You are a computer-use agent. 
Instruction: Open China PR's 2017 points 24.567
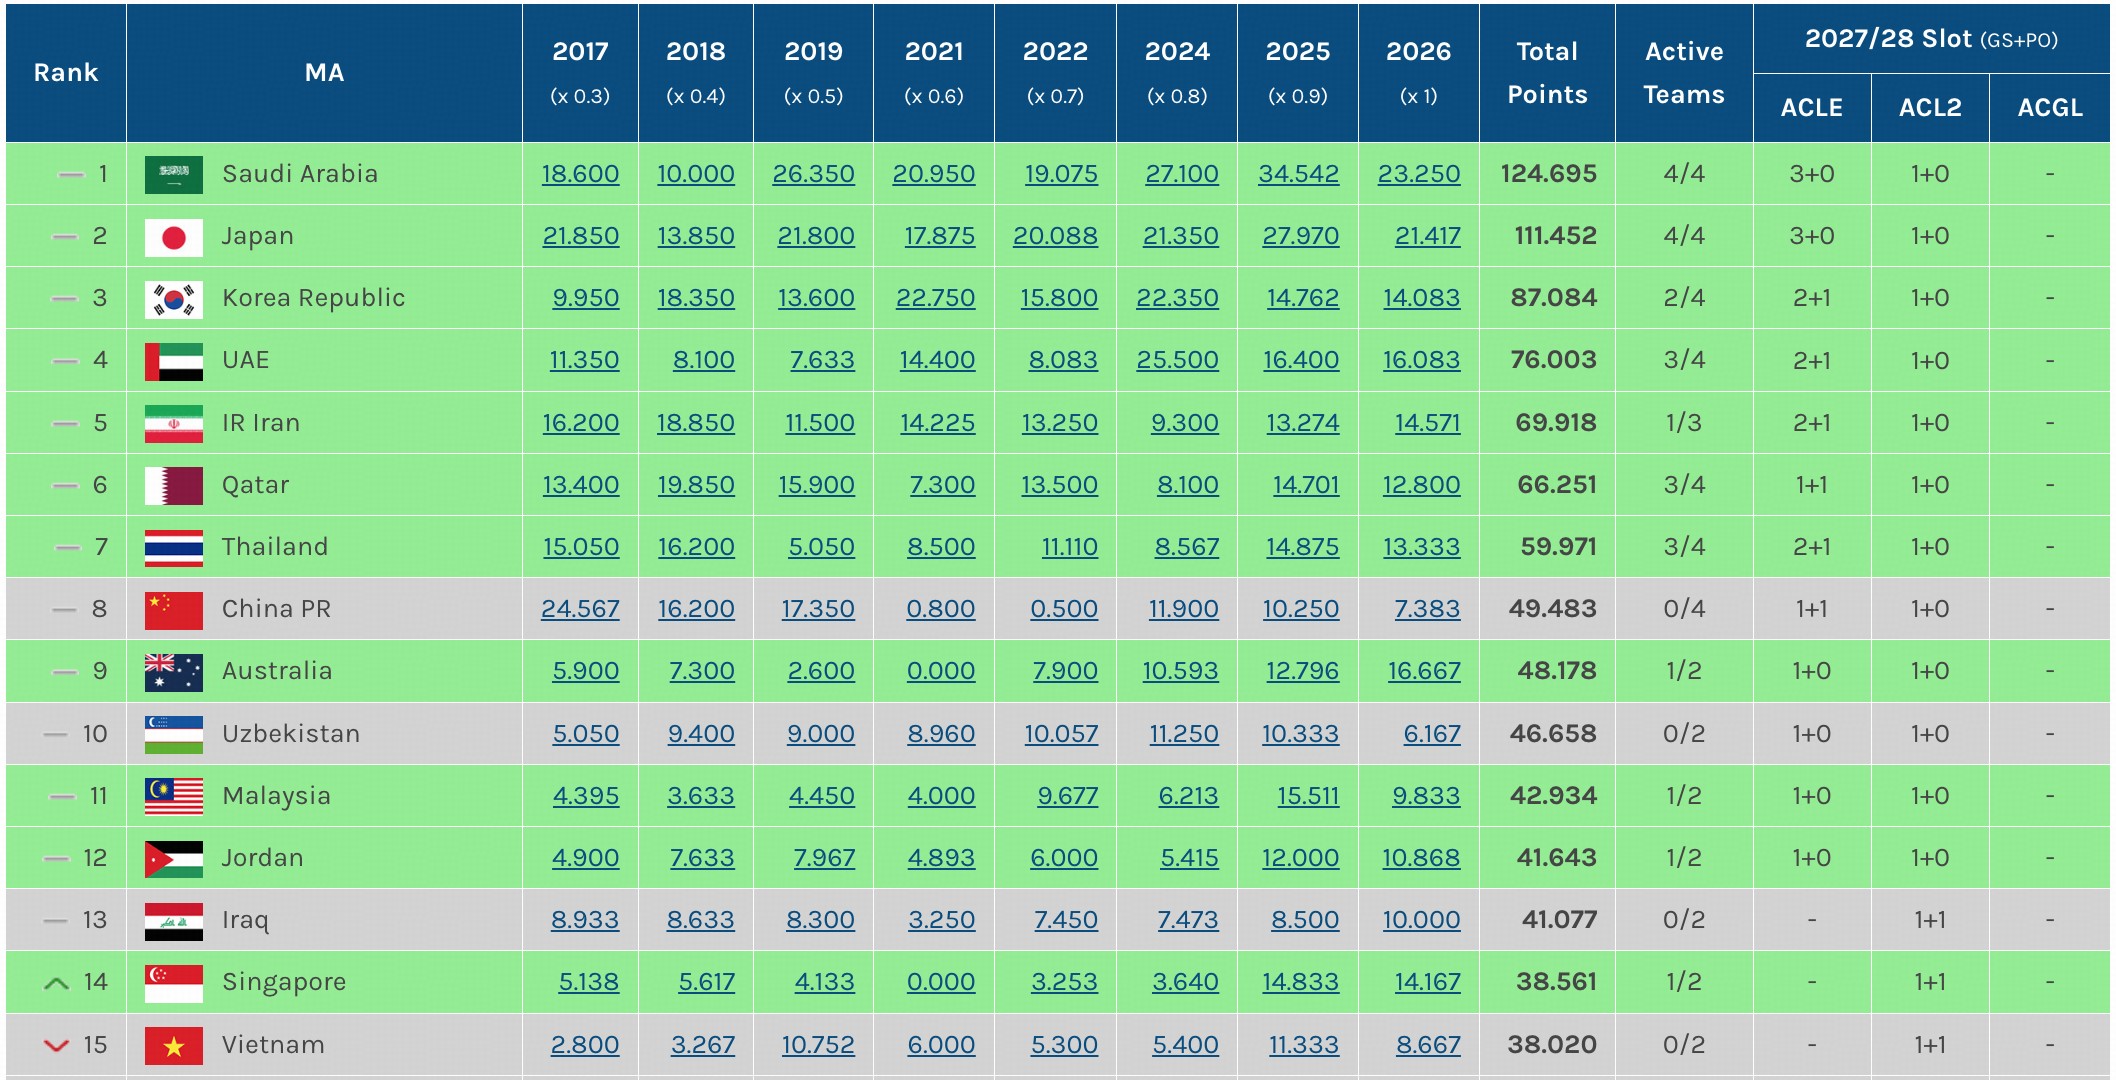(580, 609)
